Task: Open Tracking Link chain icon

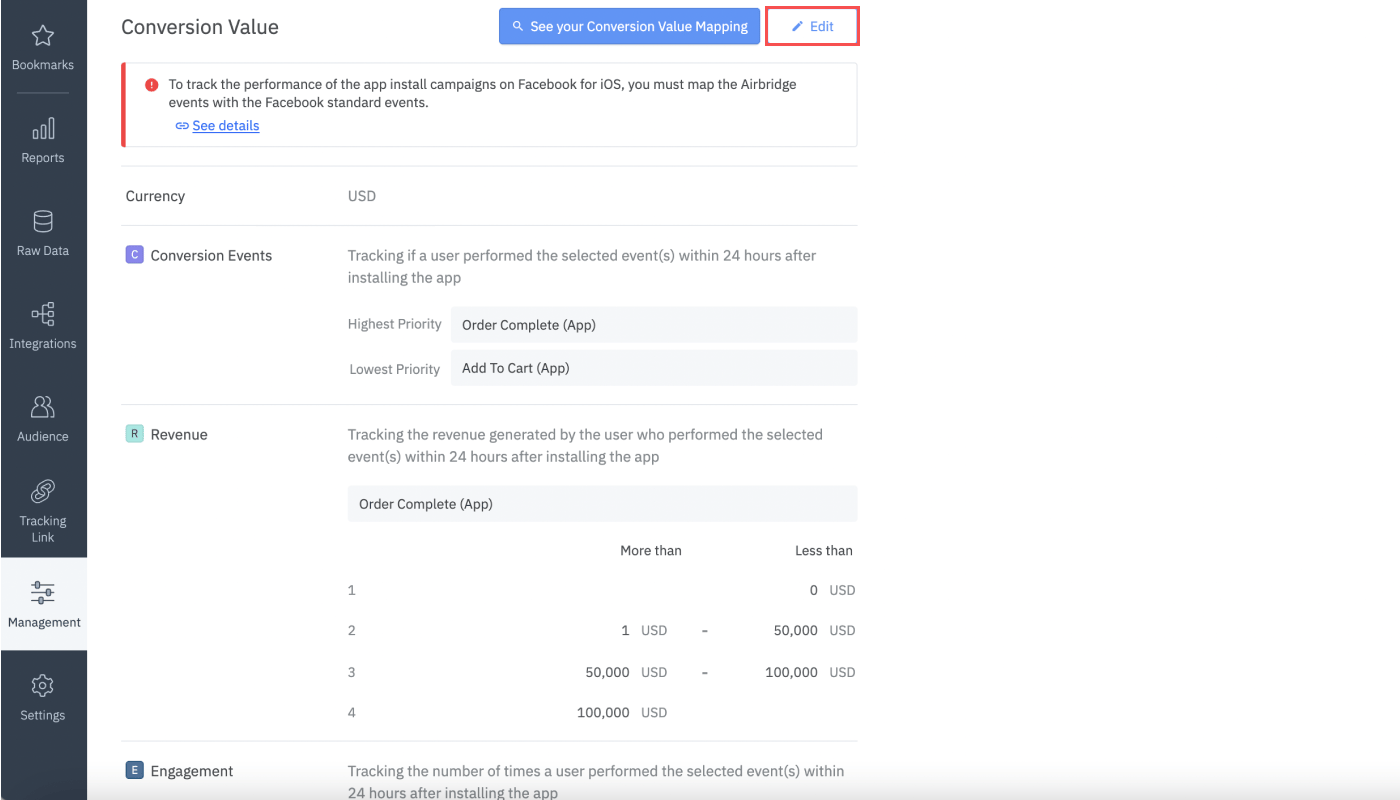Action: [42, 491]
